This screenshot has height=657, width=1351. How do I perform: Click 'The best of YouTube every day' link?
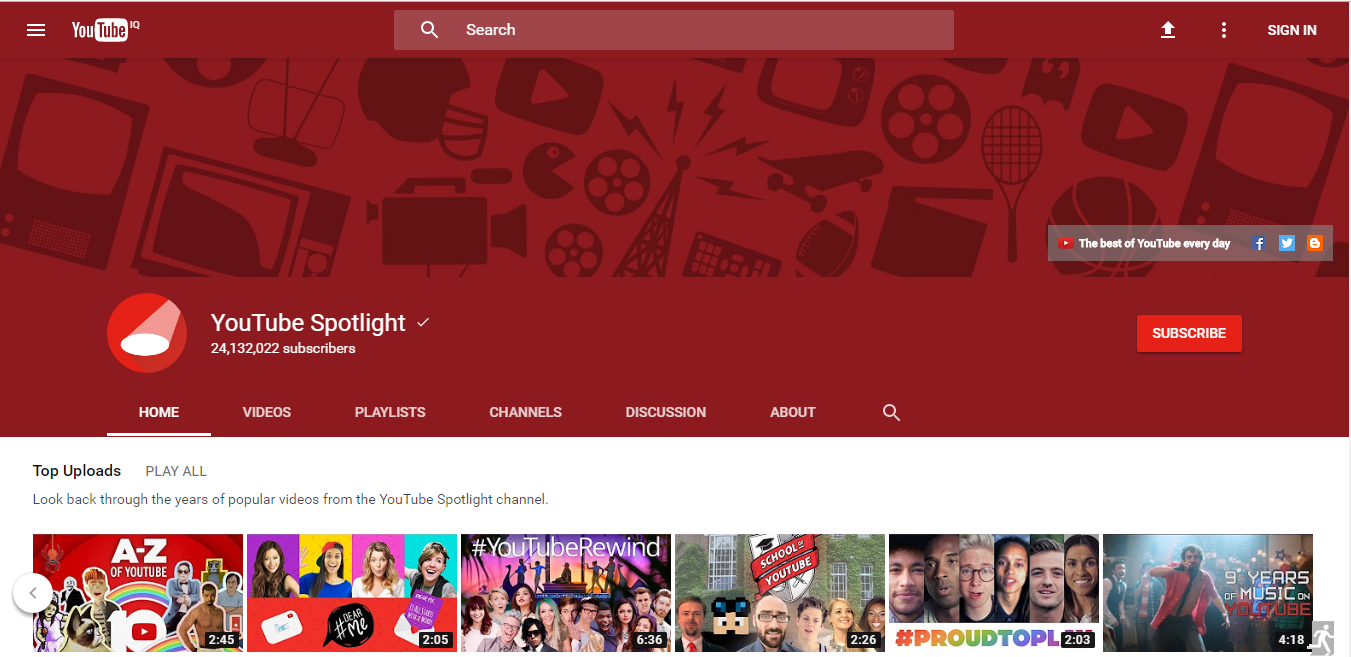click(x=1145, y=243)
